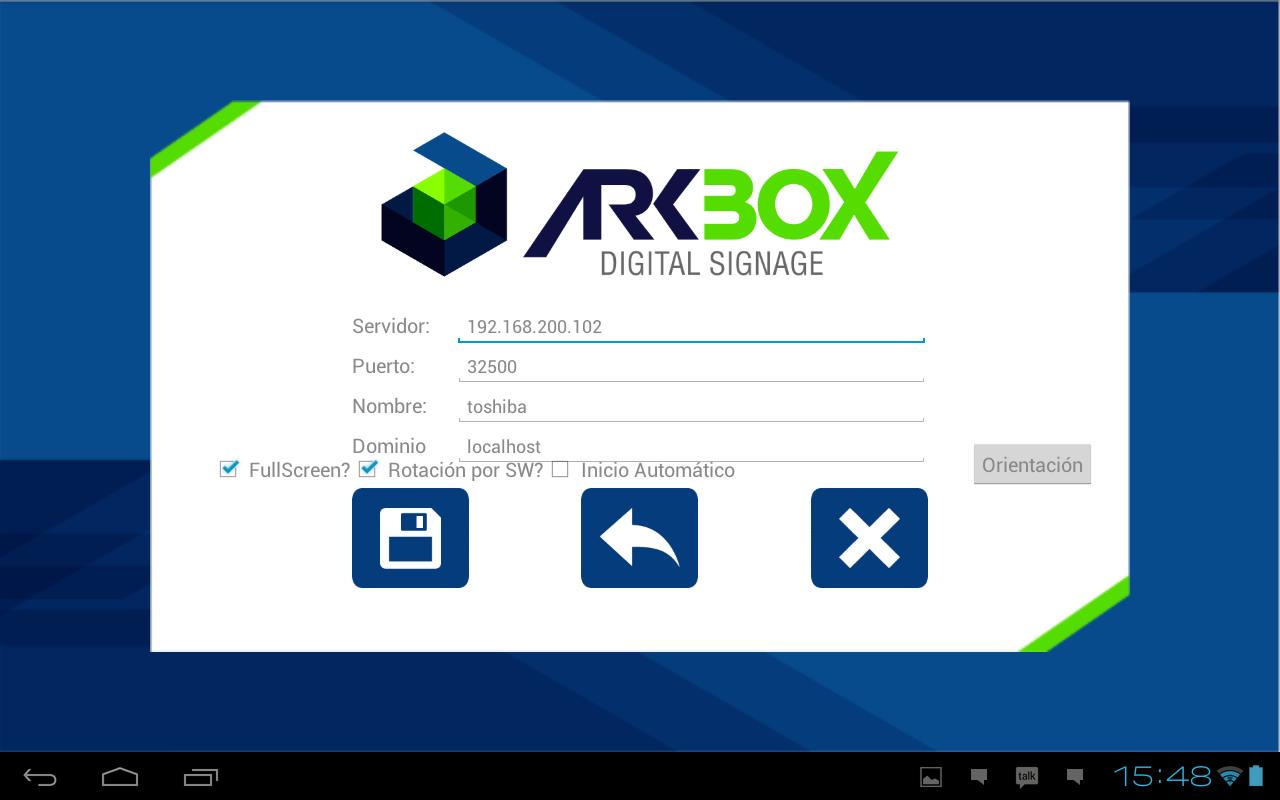Image resolution: width=1280 pixels, height=800 pixels.
Task: Open Android recent apps icon
Action: pyautogui.click(x=201, y=777)
